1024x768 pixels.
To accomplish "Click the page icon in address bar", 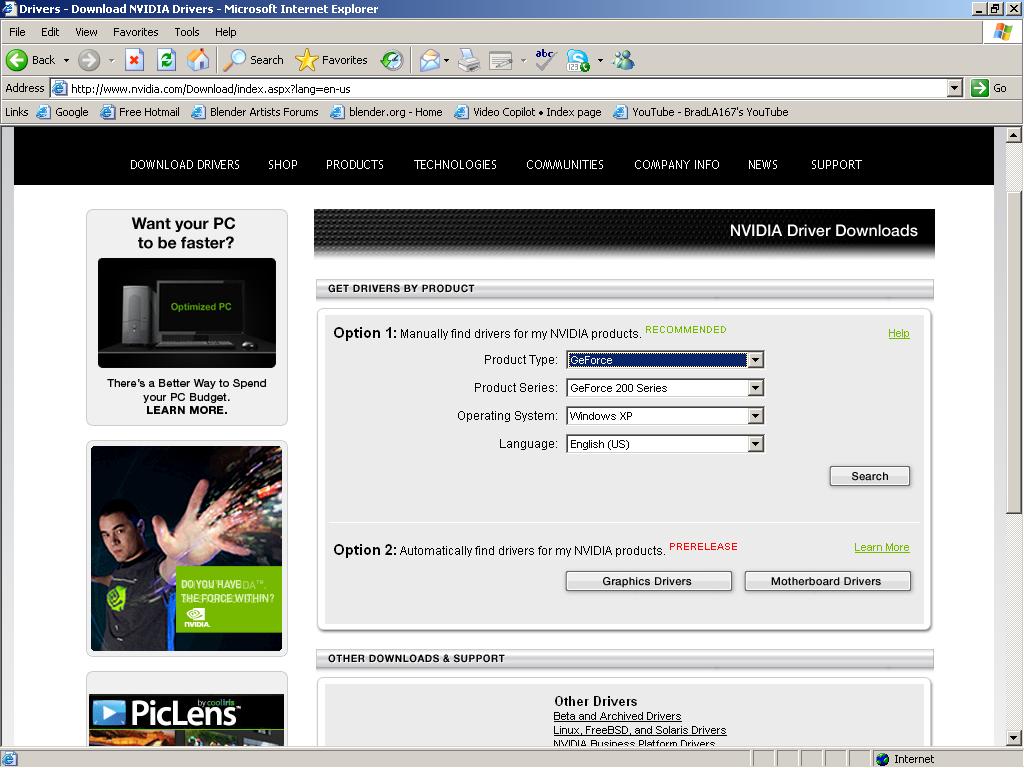I will [59, 88].
